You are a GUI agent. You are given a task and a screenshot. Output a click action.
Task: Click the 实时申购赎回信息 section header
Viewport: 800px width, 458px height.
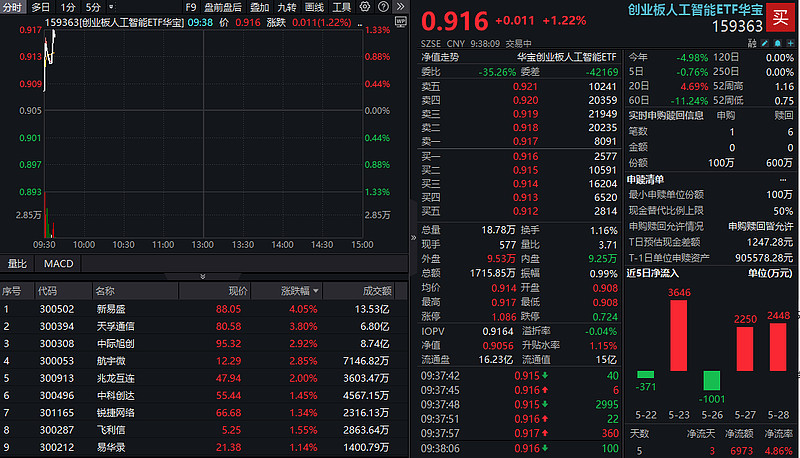(x=666, y=116)
